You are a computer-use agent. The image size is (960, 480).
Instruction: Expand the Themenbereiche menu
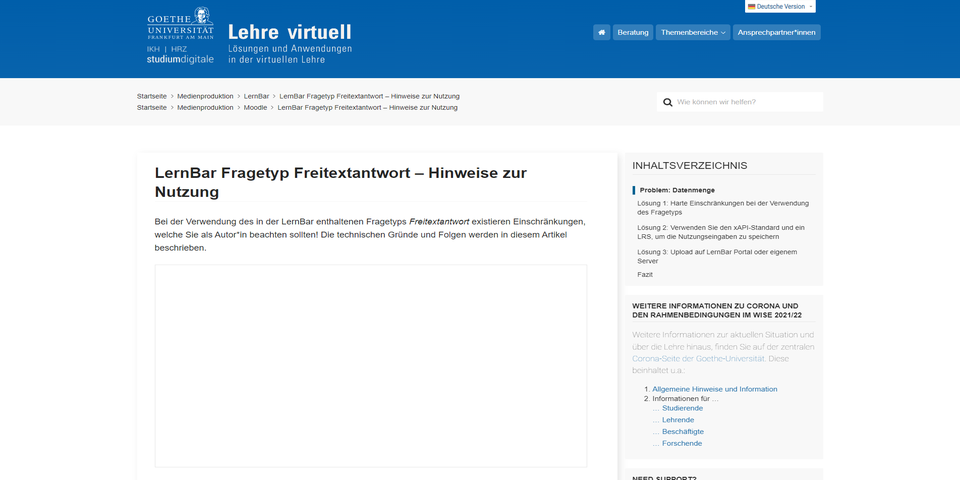click(692, 32)
